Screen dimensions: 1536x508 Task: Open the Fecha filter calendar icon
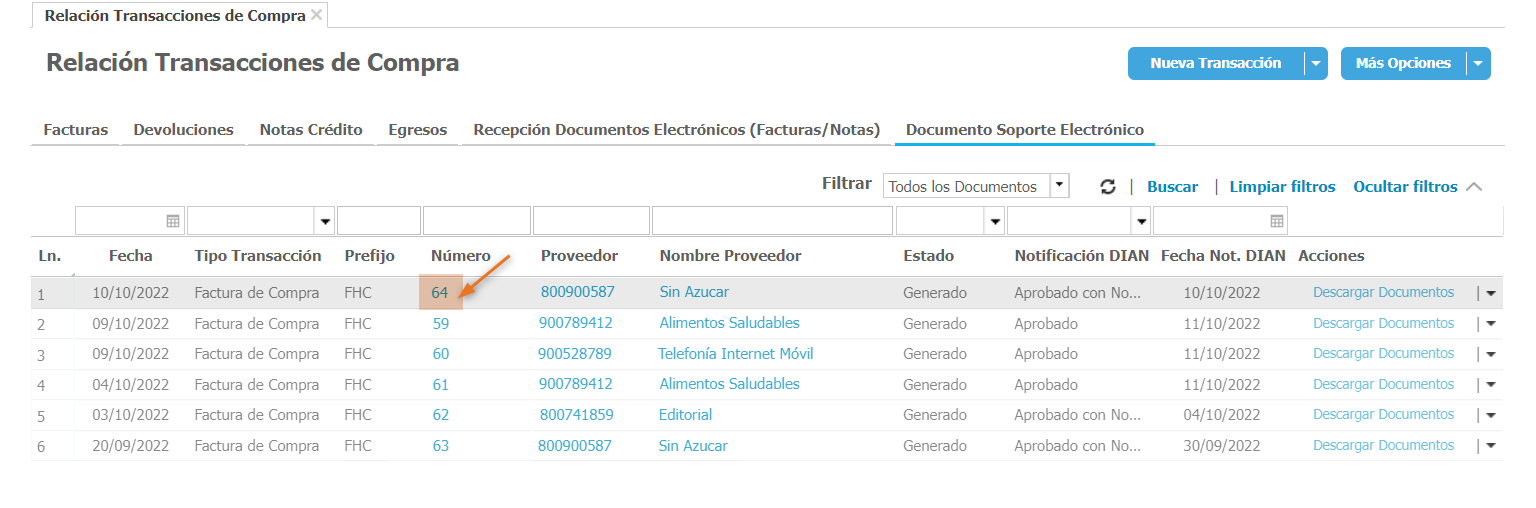click(x=173, y=221)
